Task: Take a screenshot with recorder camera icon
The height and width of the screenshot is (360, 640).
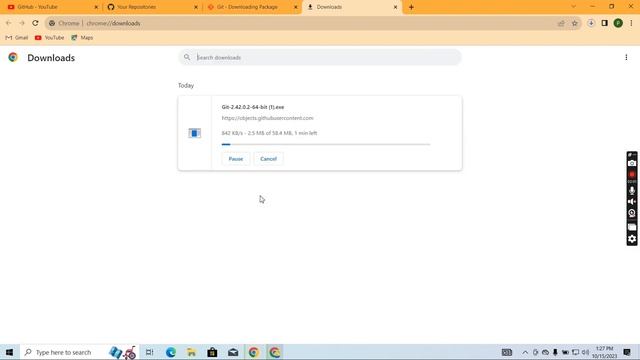Action: pyautogui.click(x=632, y=163)
